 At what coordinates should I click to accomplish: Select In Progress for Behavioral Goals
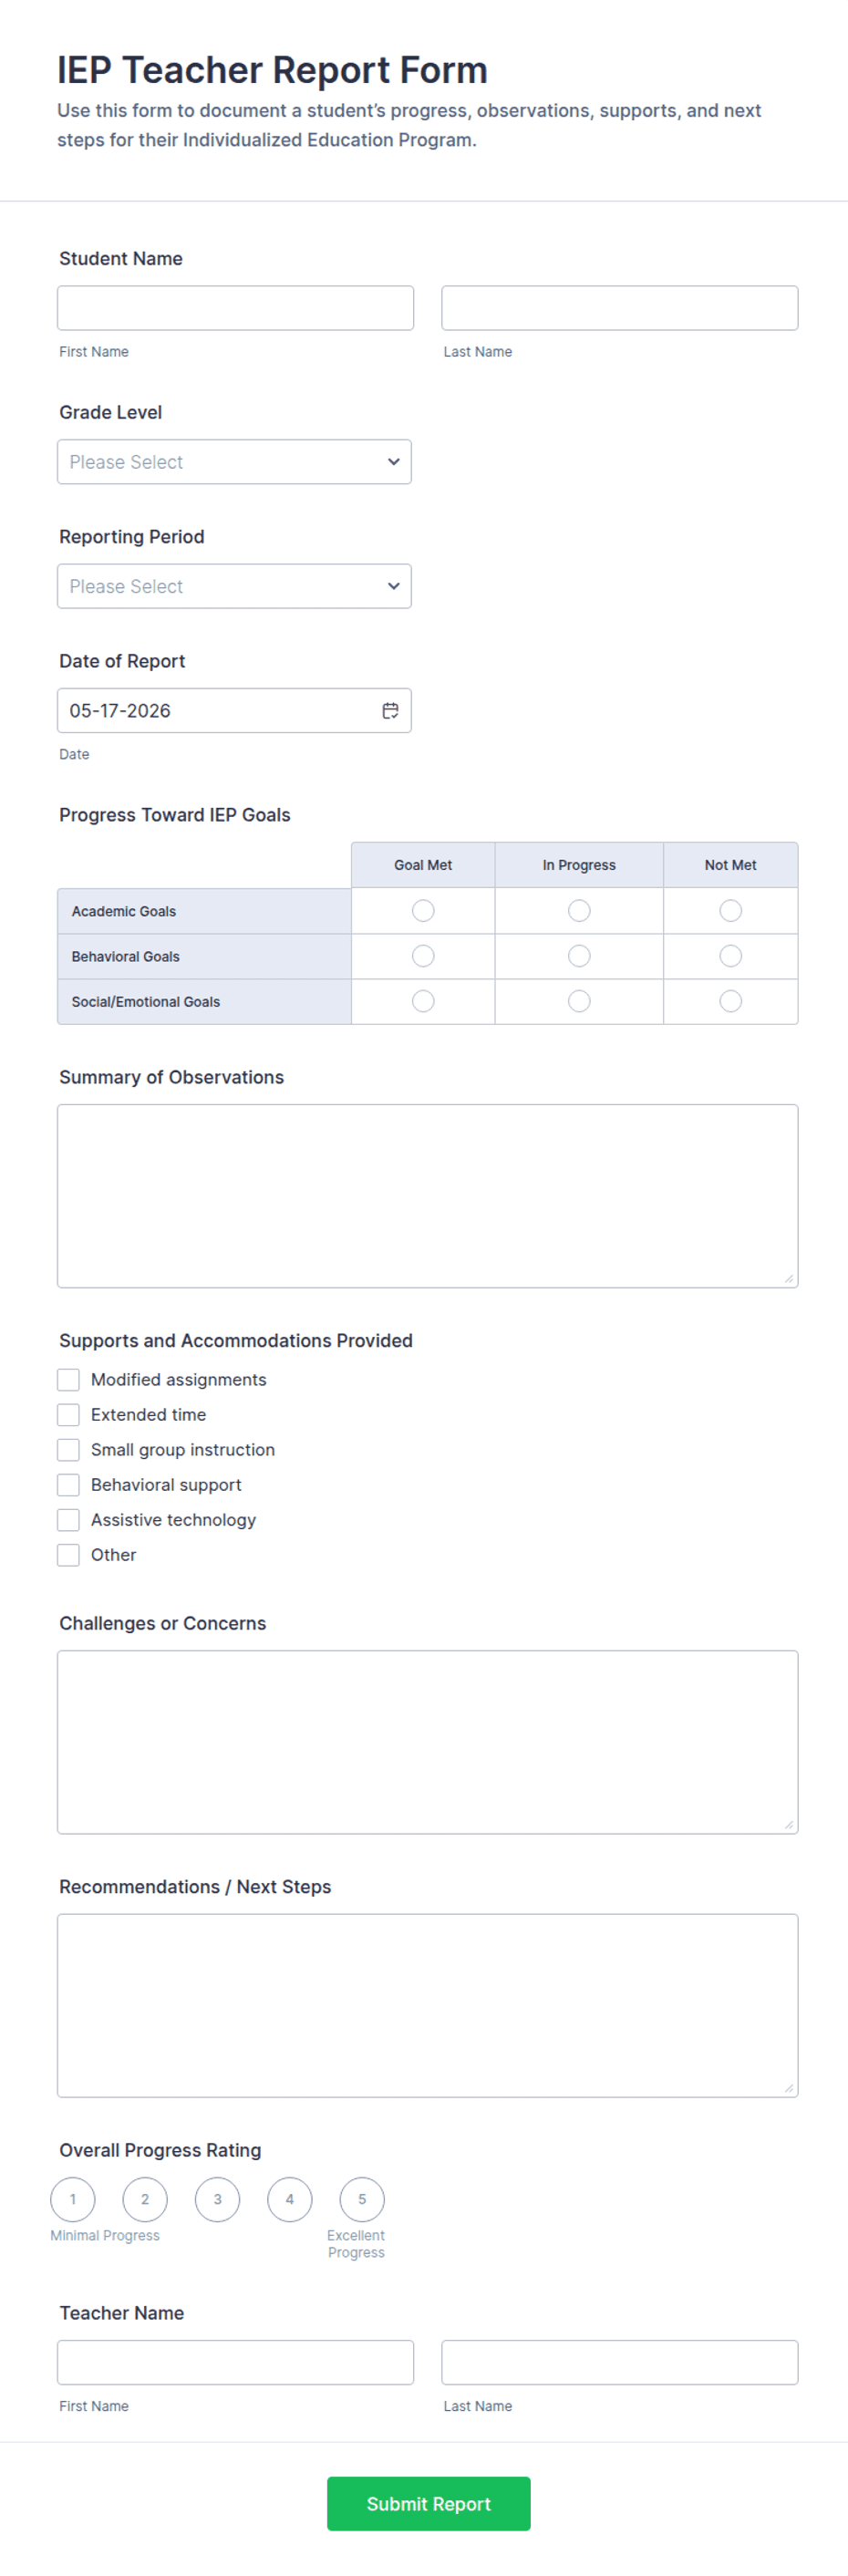pos(579,956)
